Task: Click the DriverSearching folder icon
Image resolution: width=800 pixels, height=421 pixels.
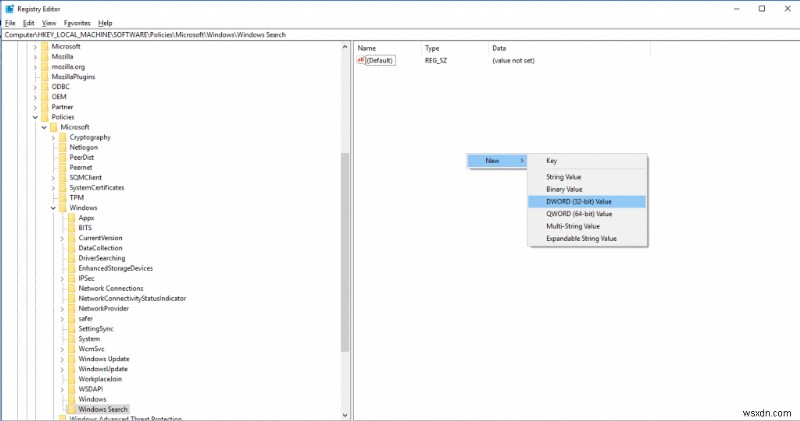Action: (x=71, y=258)
